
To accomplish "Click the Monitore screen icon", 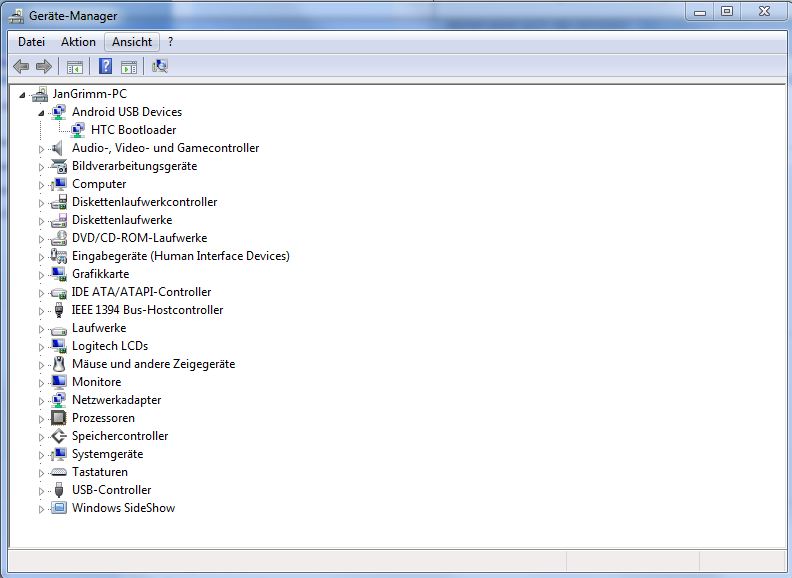I will coord(59,382).
